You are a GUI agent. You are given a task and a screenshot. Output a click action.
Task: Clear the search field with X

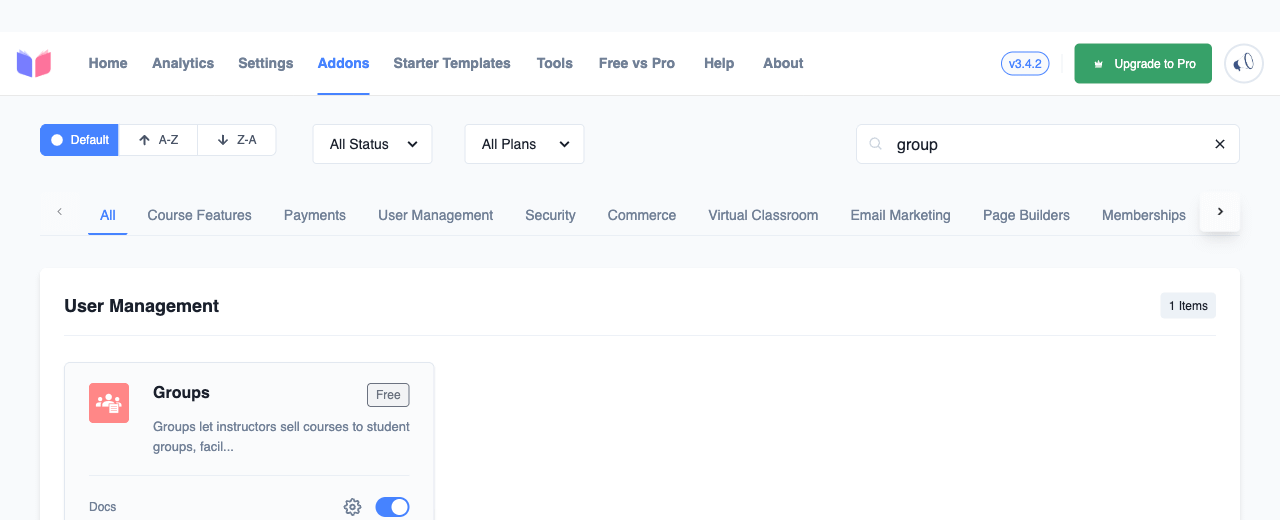[x=1220, y=144]
